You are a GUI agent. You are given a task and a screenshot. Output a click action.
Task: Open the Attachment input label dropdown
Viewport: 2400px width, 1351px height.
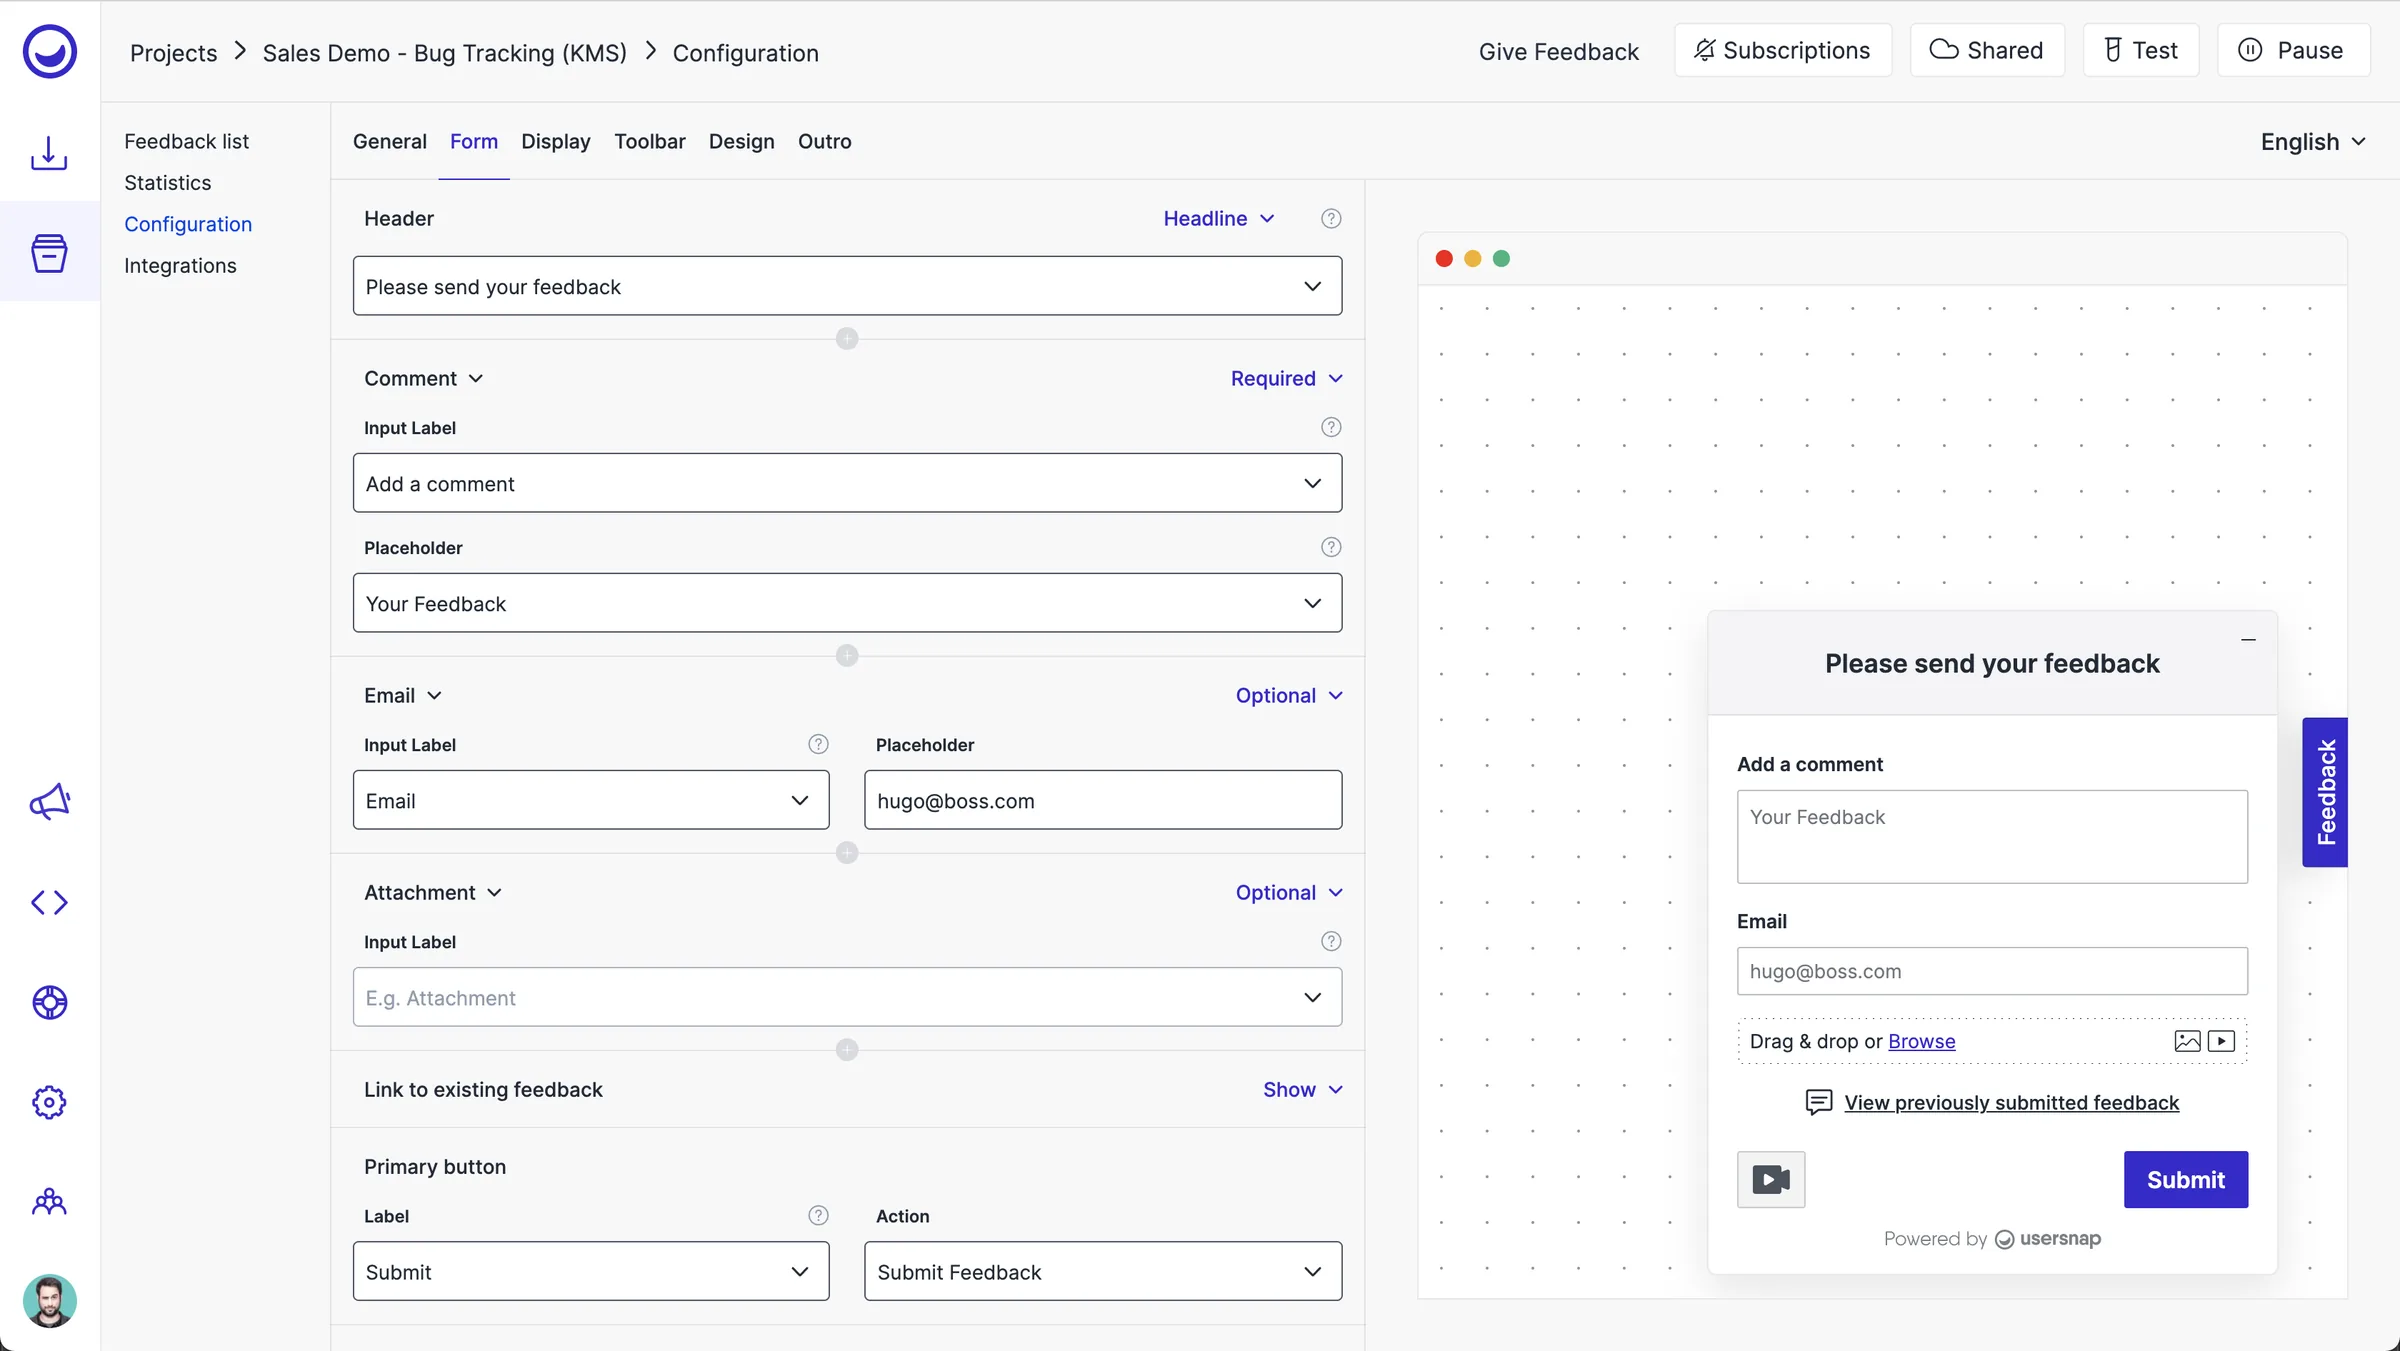(x=847, y=997)
